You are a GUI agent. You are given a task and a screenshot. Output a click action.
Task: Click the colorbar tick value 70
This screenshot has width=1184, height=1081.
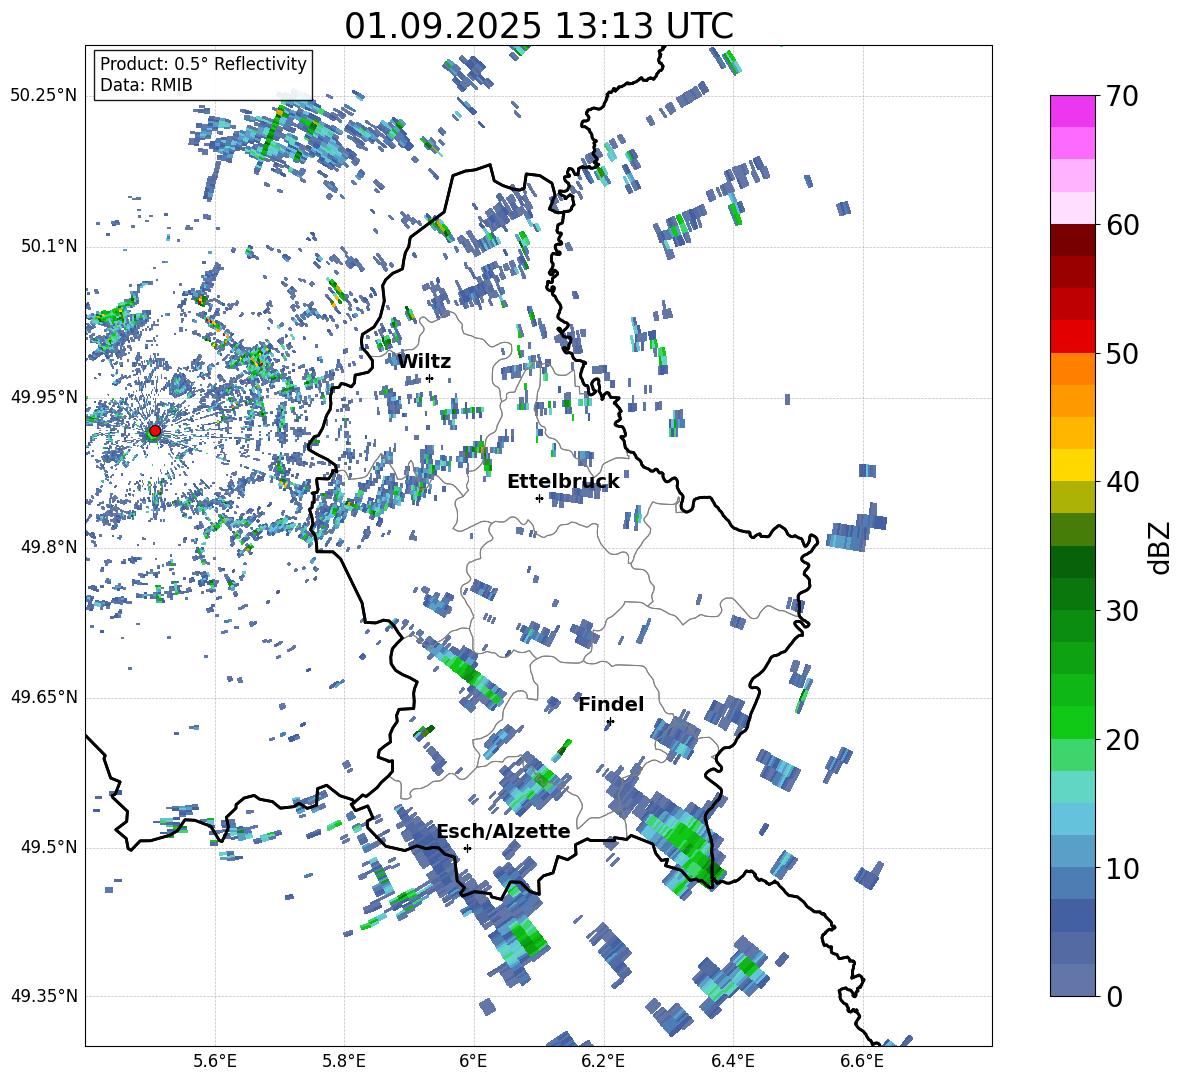[x=1122, y=96]
